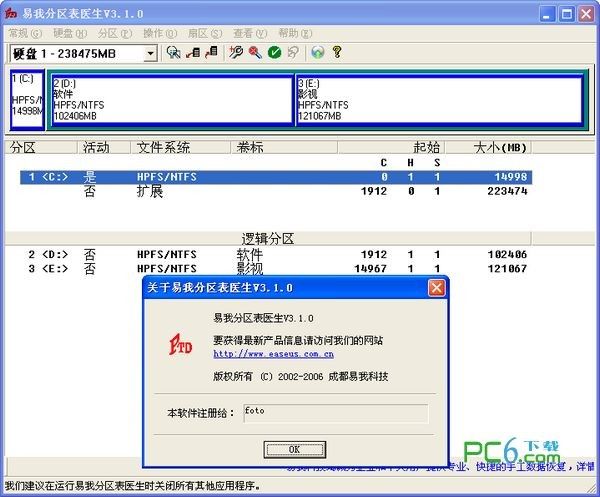This screenshot has width=600, height=497.
Task: Click the green checkmark apply icon
Action: coord(274,52)
